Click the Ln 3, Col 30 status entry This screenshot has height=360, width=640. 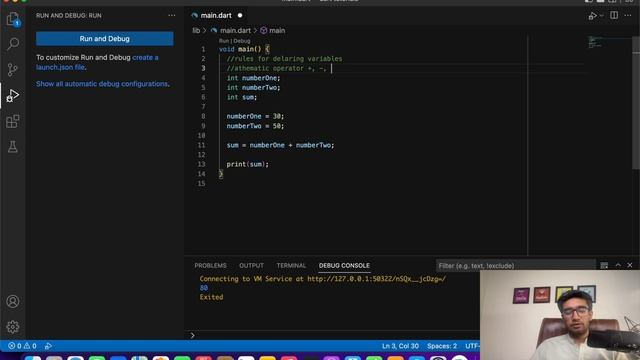pos(400,346)
